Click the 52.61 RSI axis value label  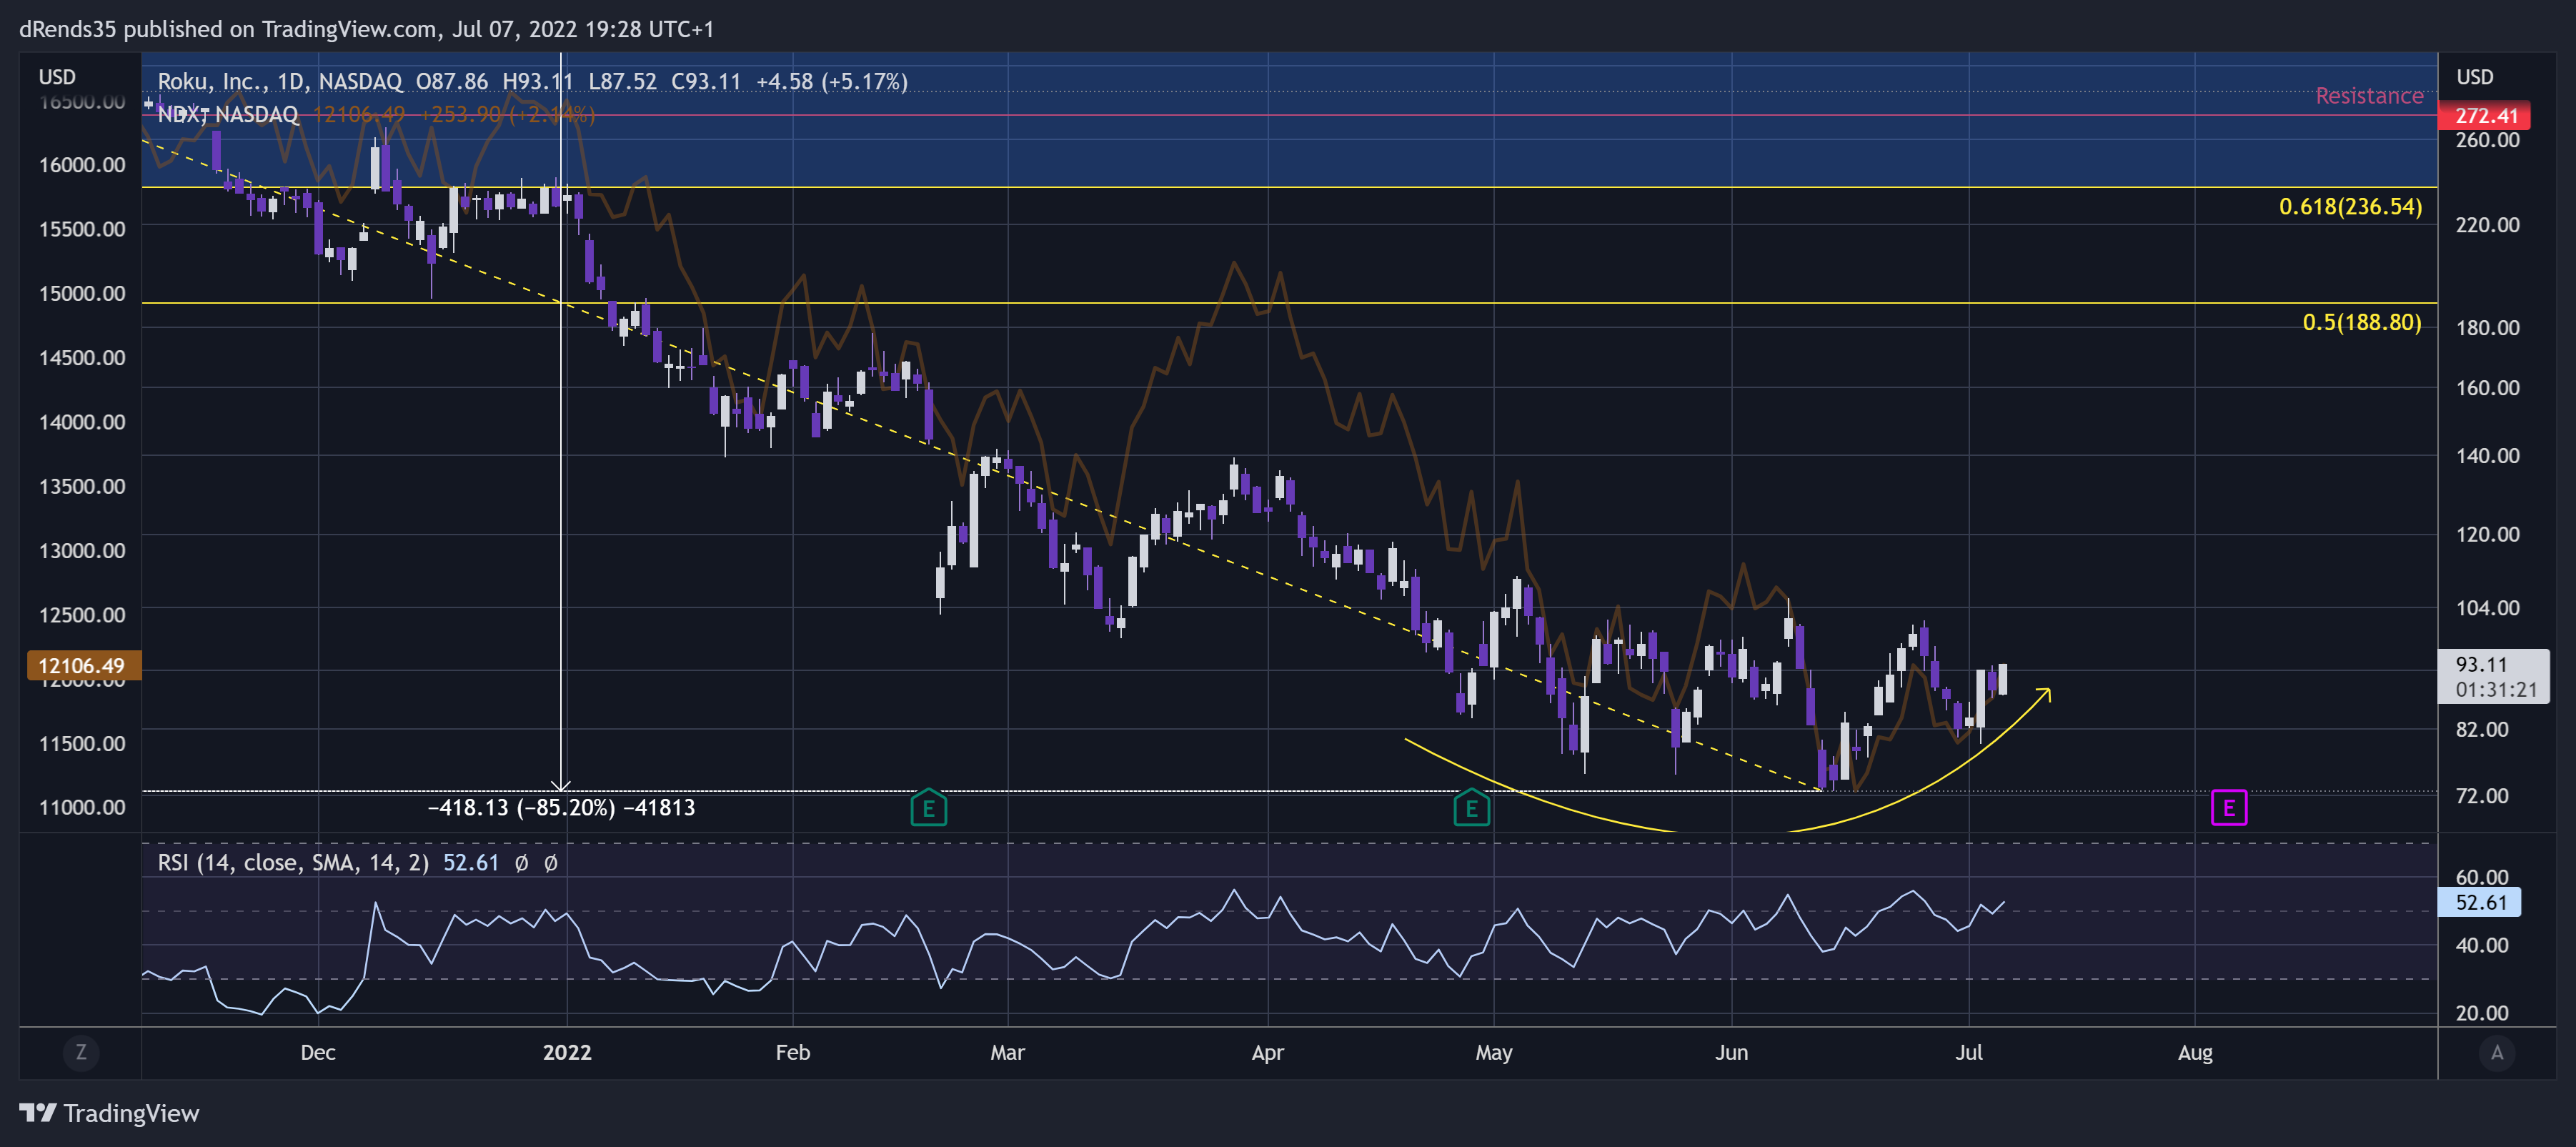tap(2481, 903)
